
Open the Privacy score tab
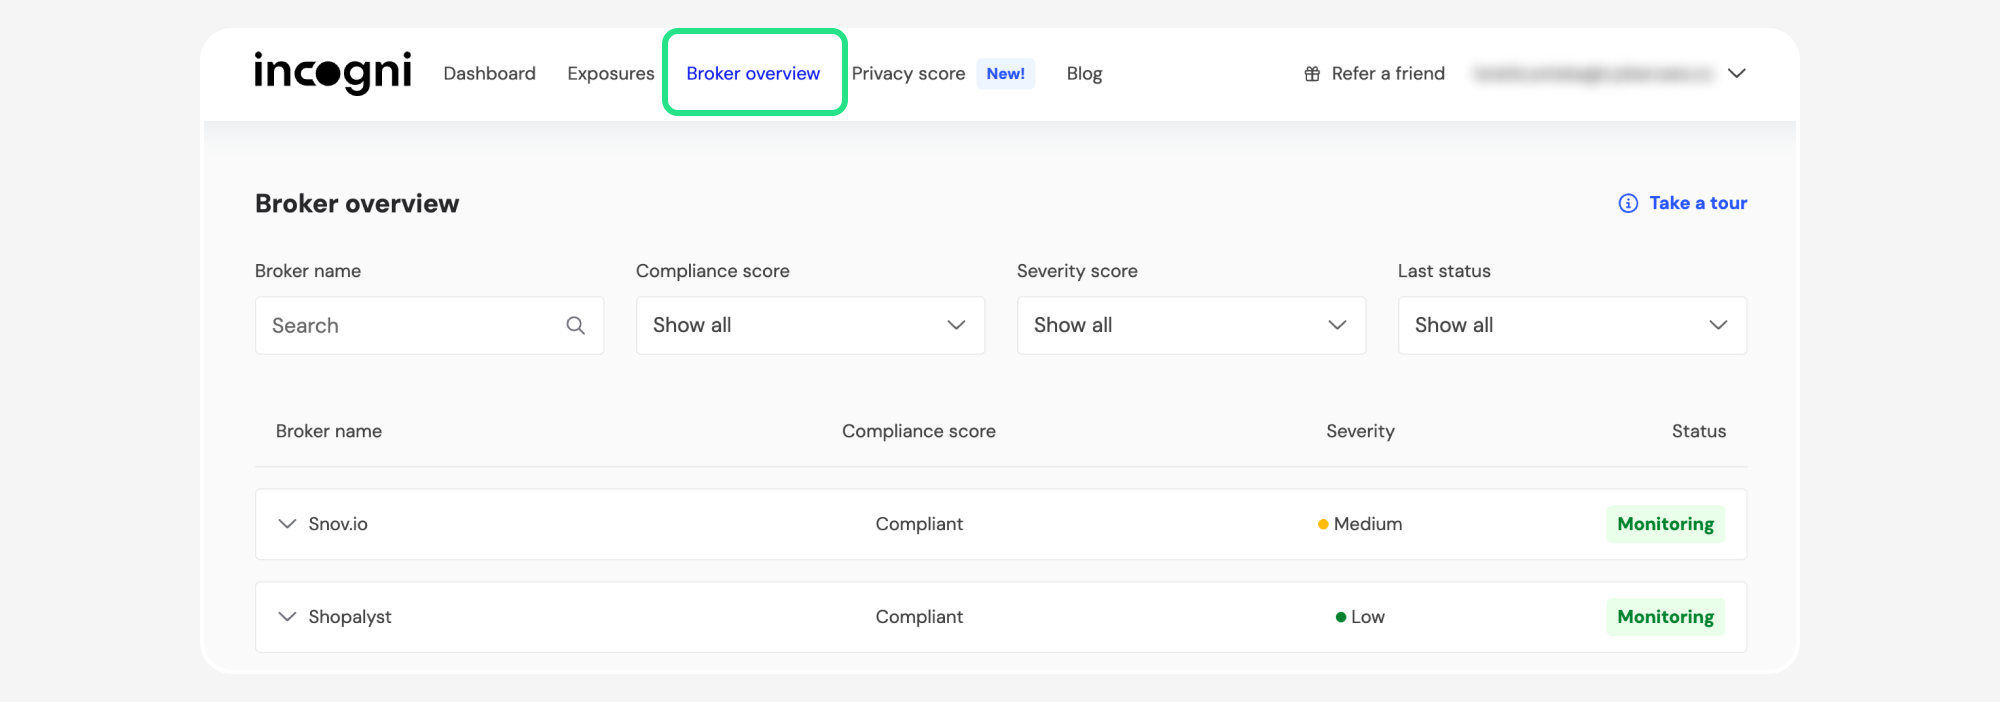click(908, 73)
